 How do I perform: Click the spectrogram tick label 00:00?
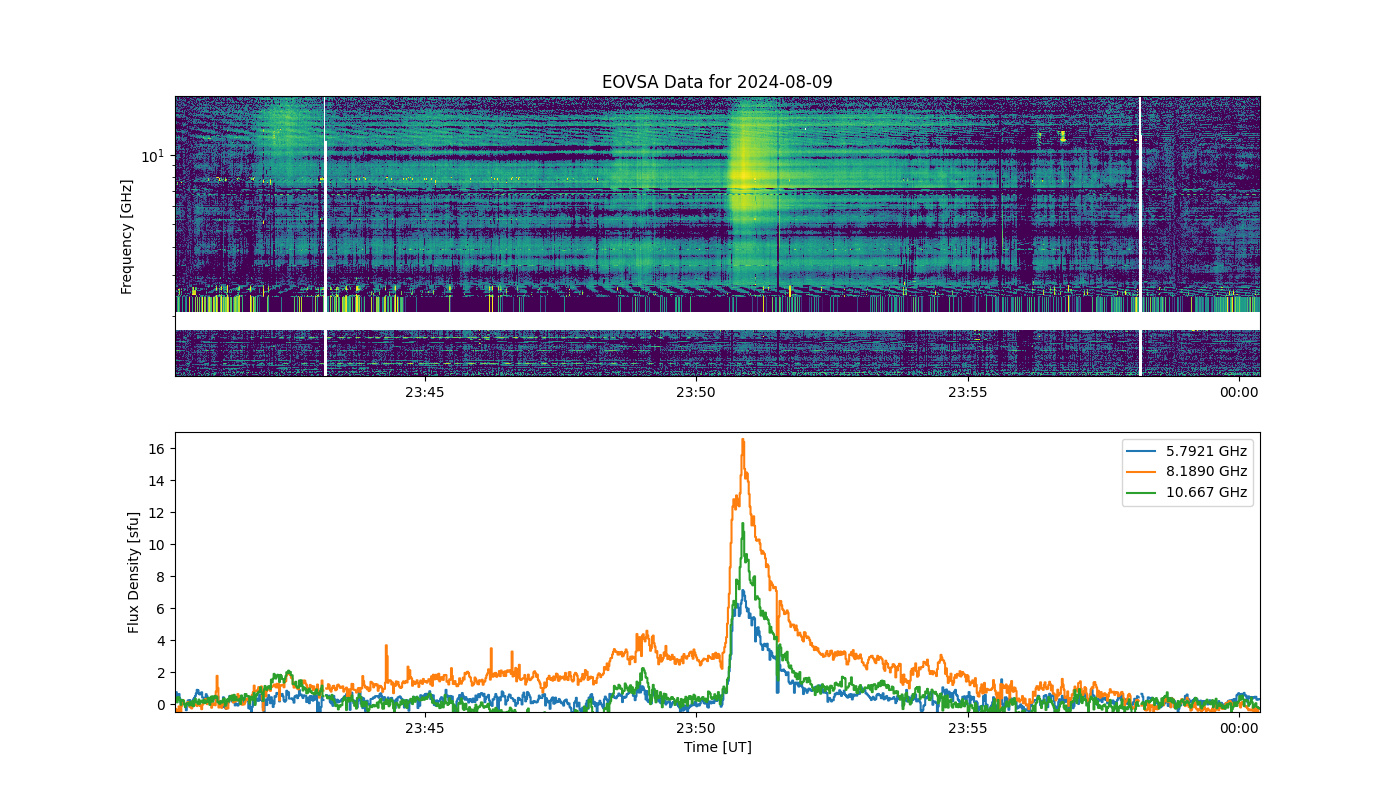(x=1239, y=392)
